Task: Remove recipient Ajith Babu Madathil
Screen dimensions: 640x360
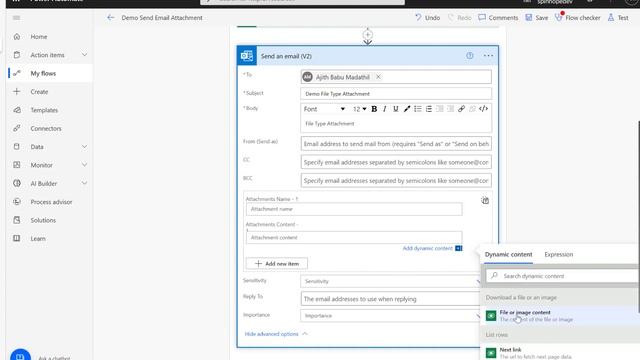Action: [378, 77]
